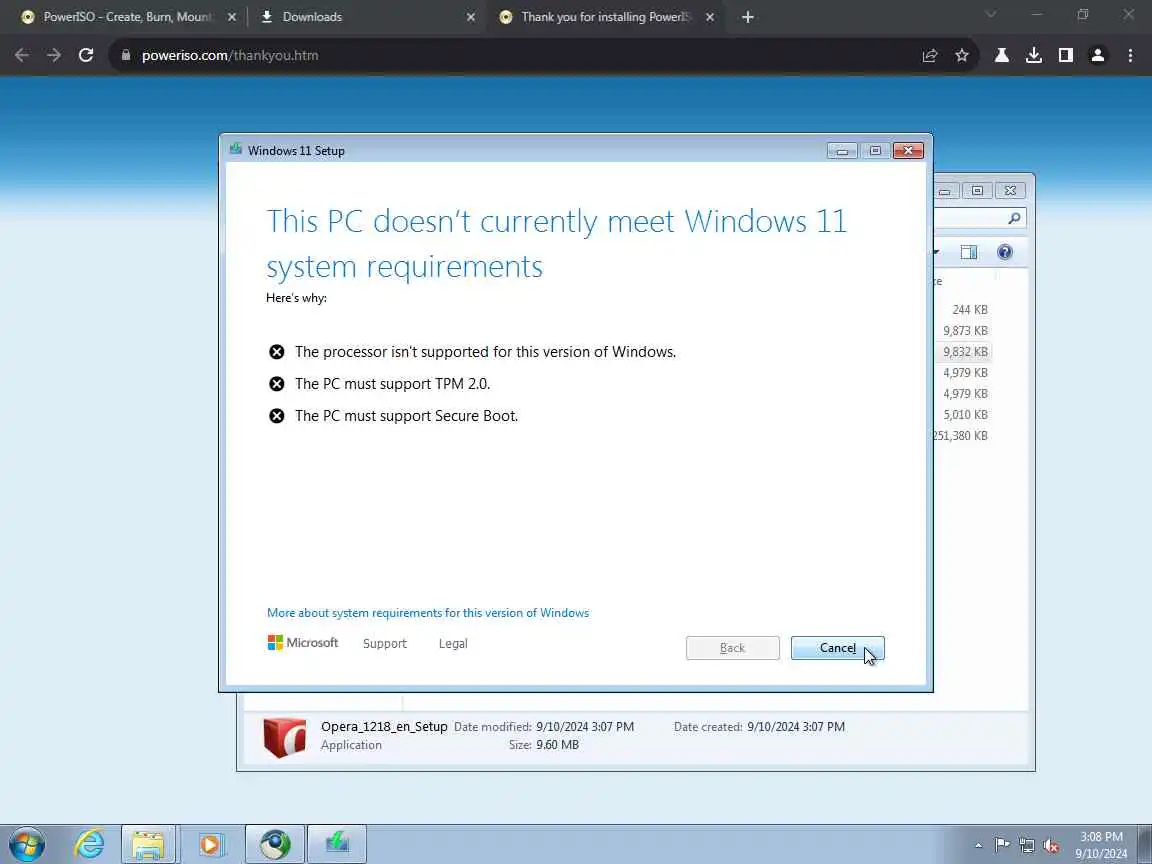Open the browser downloads icon

(x=1034, y=55)
